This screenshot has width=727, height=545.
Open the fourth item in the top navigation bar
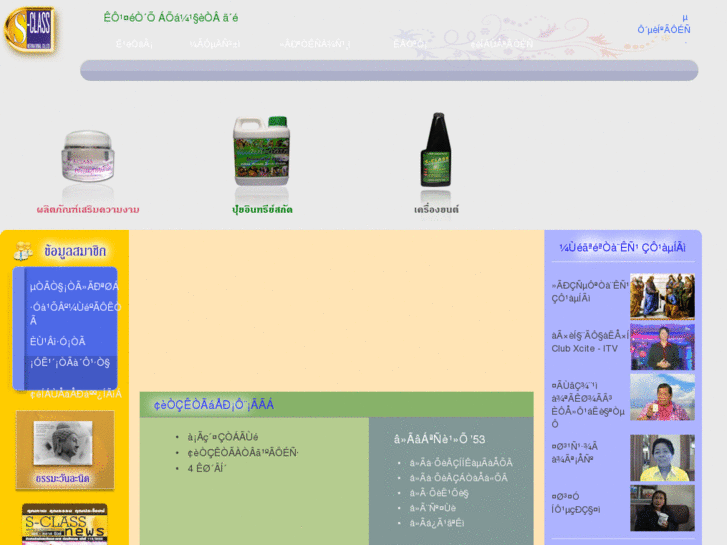[410, 44]
